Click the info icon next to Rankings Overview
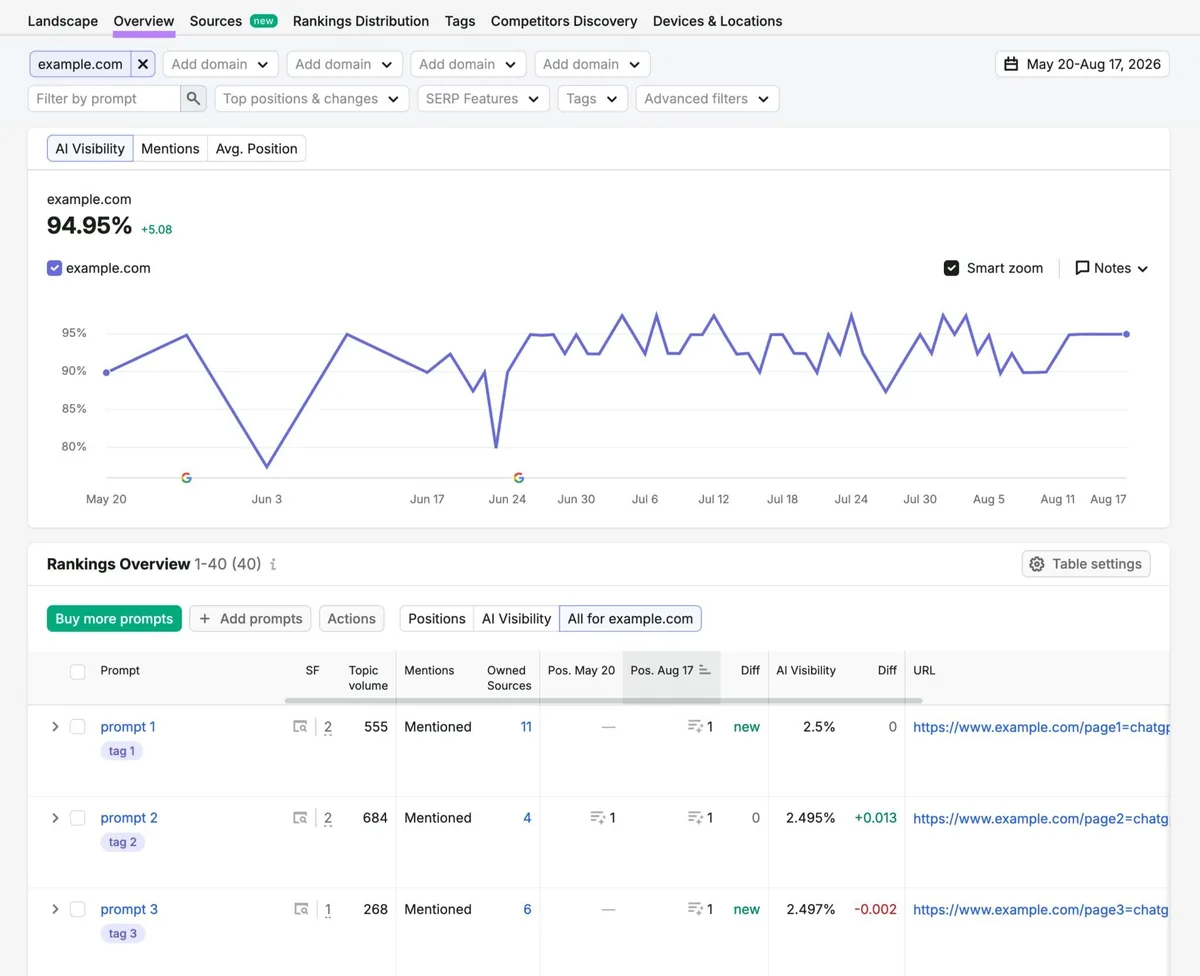Viewport: 1200px width, 976px height. click(x=273, y=564)
